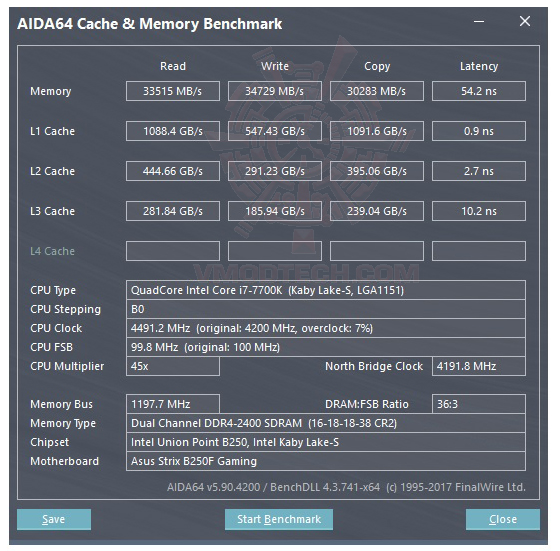560x551 pixels.
Task: Select L3 Cache Read 281.84 GB/s
Action: coord(173,211)
